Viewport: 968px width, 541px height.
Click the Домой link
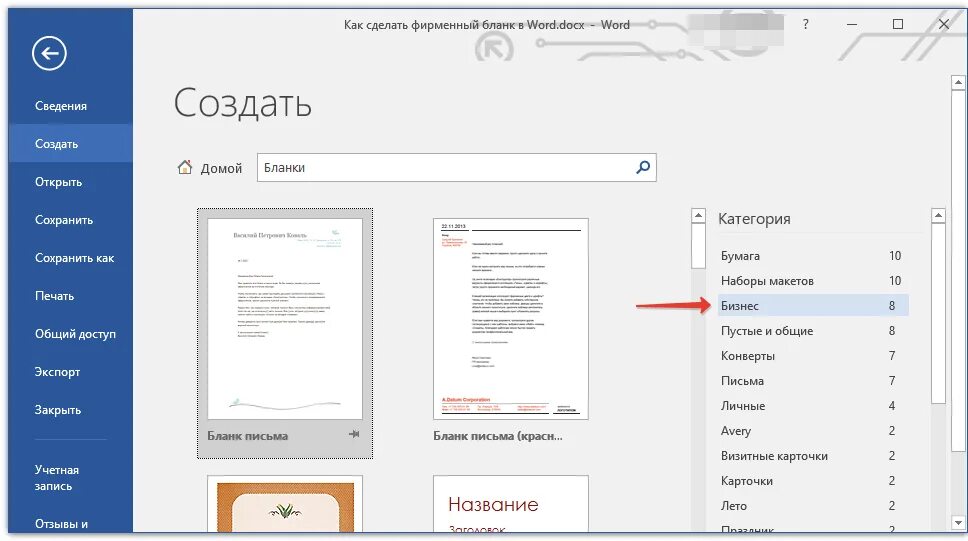(x=221, y=168)
